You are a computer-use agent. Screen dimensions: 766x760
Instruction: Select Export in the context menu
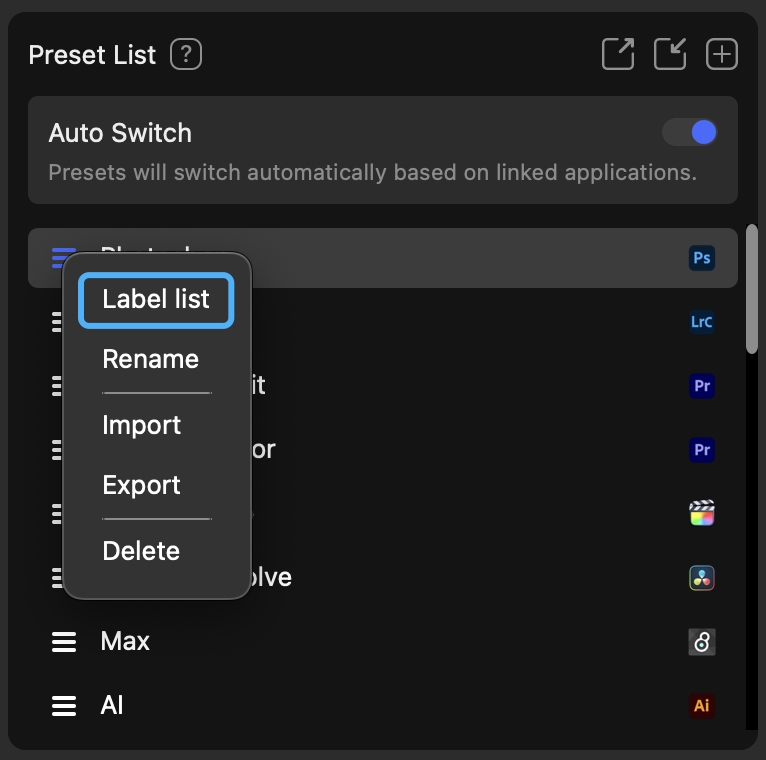142,486
